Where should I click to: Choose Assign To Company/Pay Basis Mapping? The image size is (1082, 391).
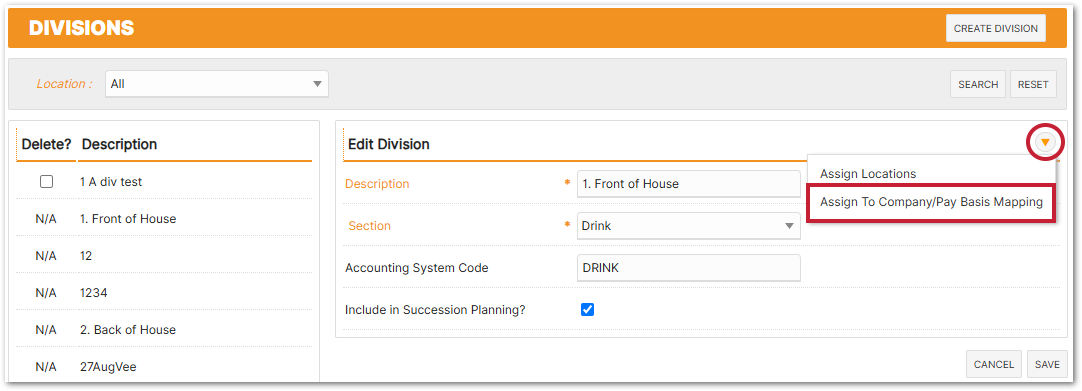tap(931, 202)
